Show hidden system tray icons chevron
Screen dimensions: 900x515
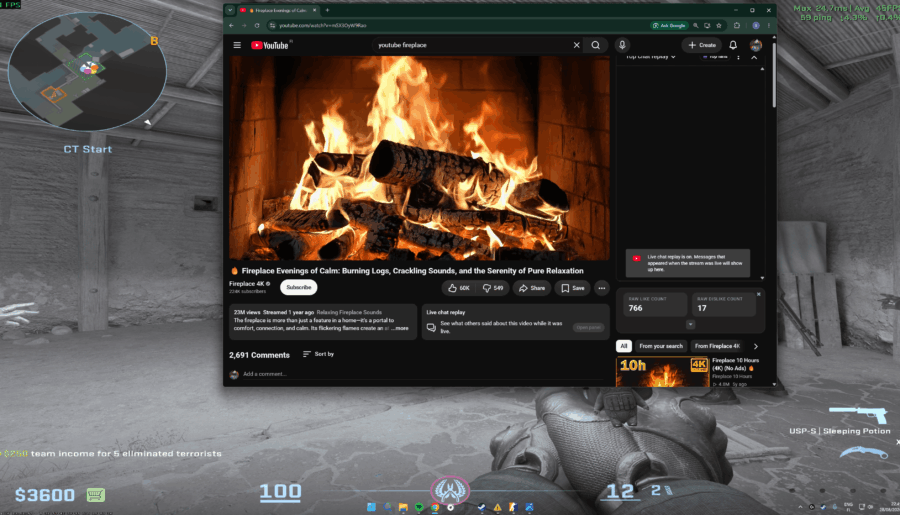(800, 507)
